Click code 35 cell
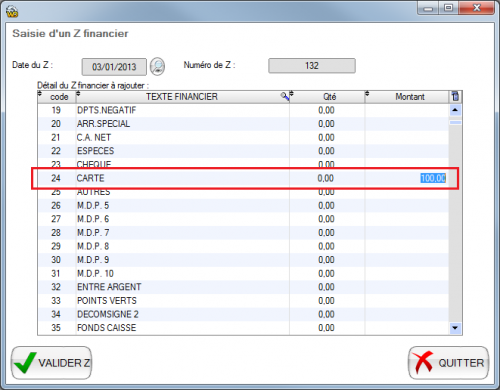This screenshot has height=390, width=500. tap(56, 328)
